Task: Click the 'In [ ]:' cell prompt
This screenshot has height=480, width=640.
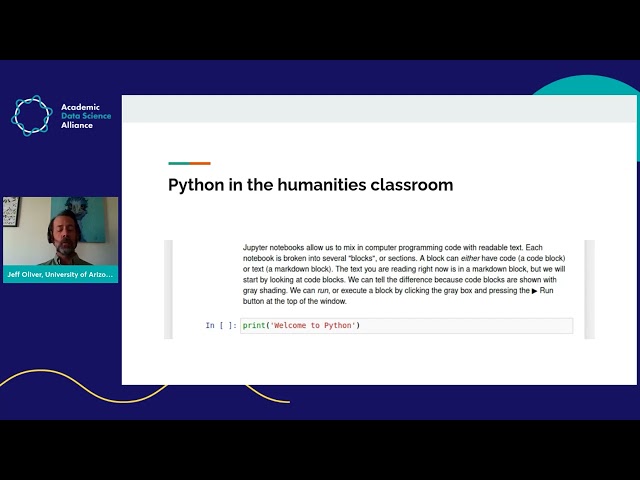Action: (x=221, y=326)
